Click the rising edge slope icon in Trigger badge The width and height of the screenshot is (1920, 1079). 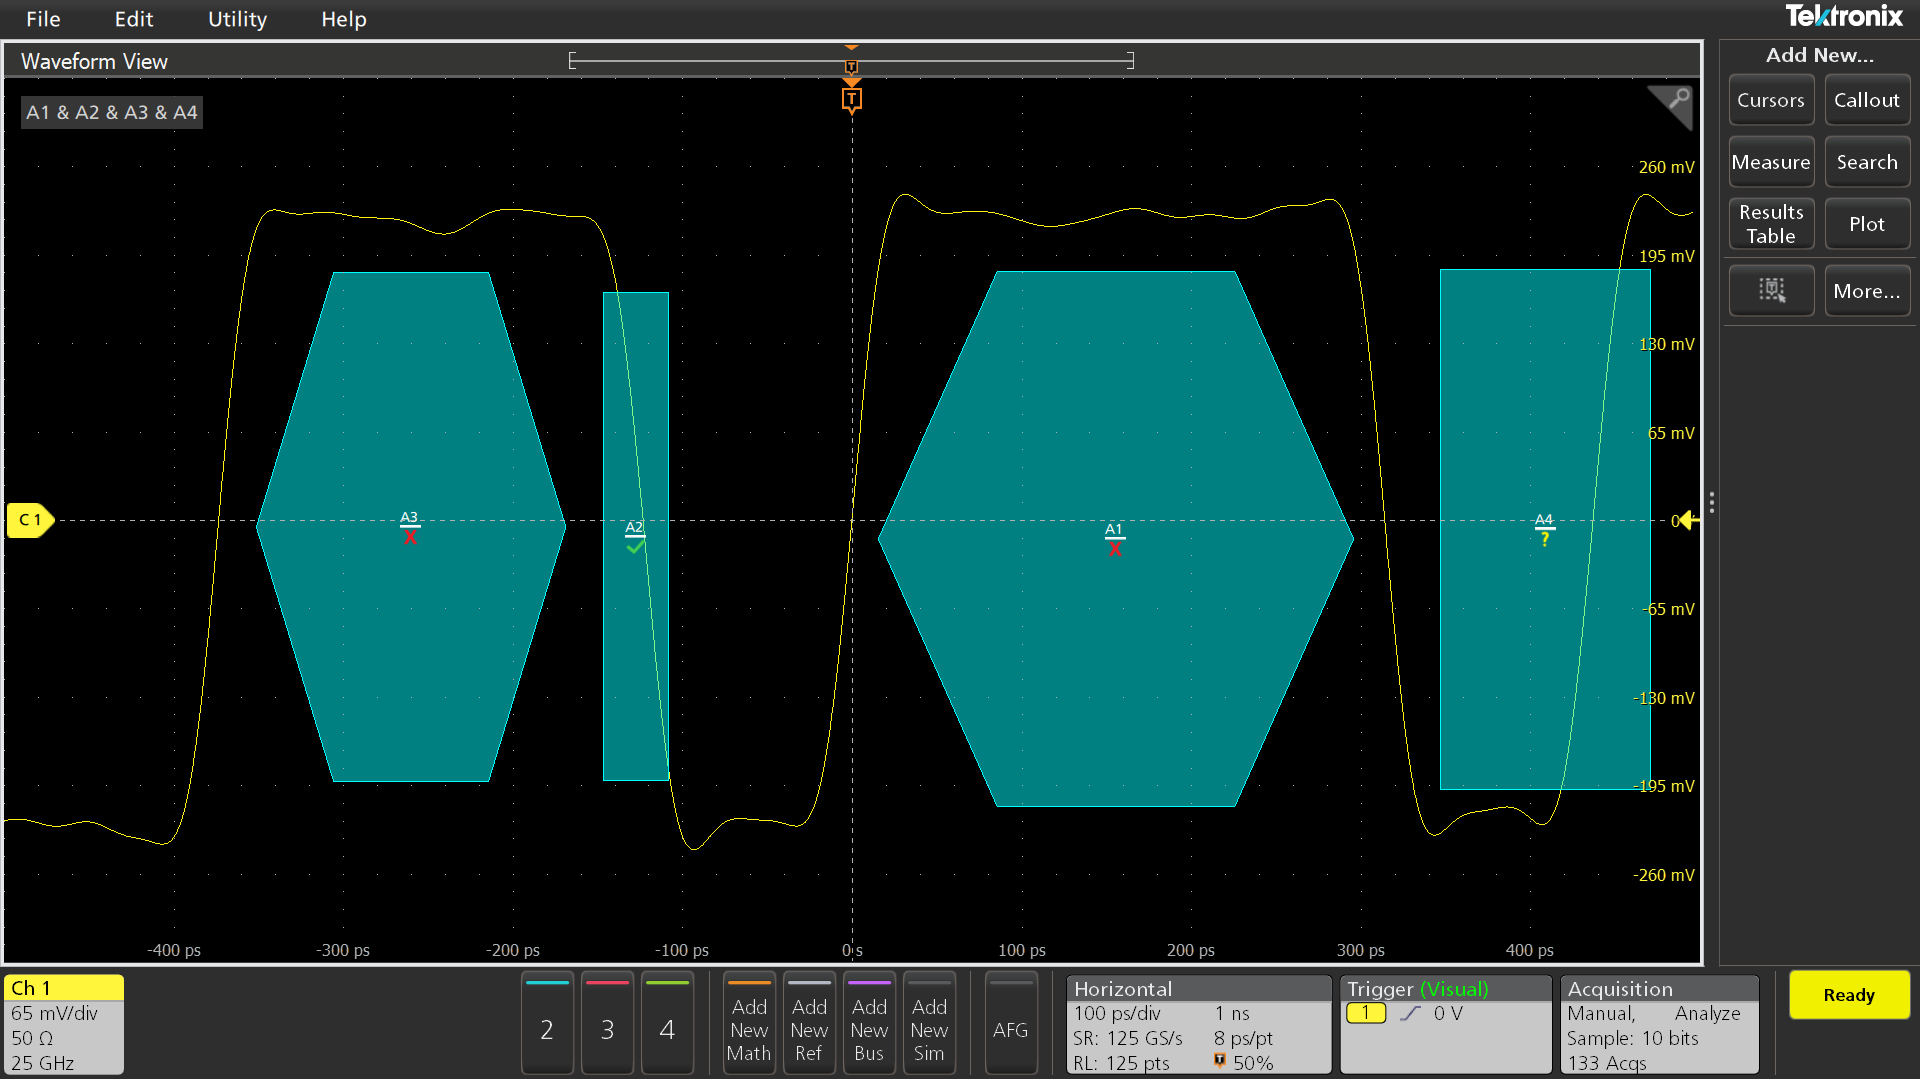tap(1410, 1013)
